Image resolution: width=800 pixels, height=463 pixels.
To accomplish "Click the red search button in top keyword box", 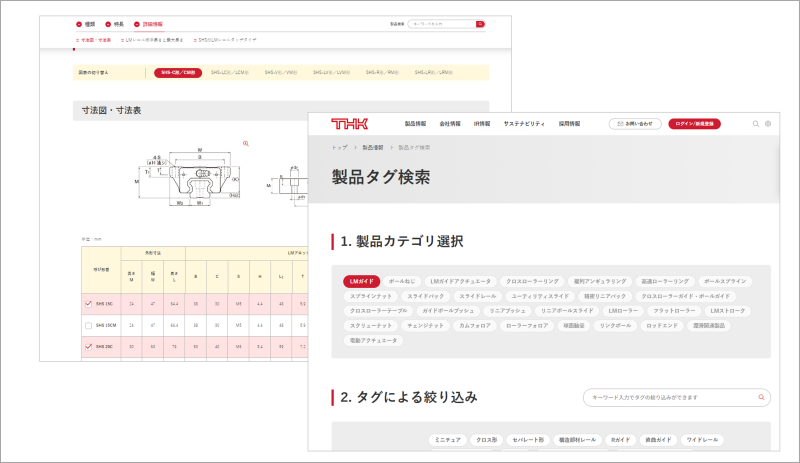I will point(480,23).
